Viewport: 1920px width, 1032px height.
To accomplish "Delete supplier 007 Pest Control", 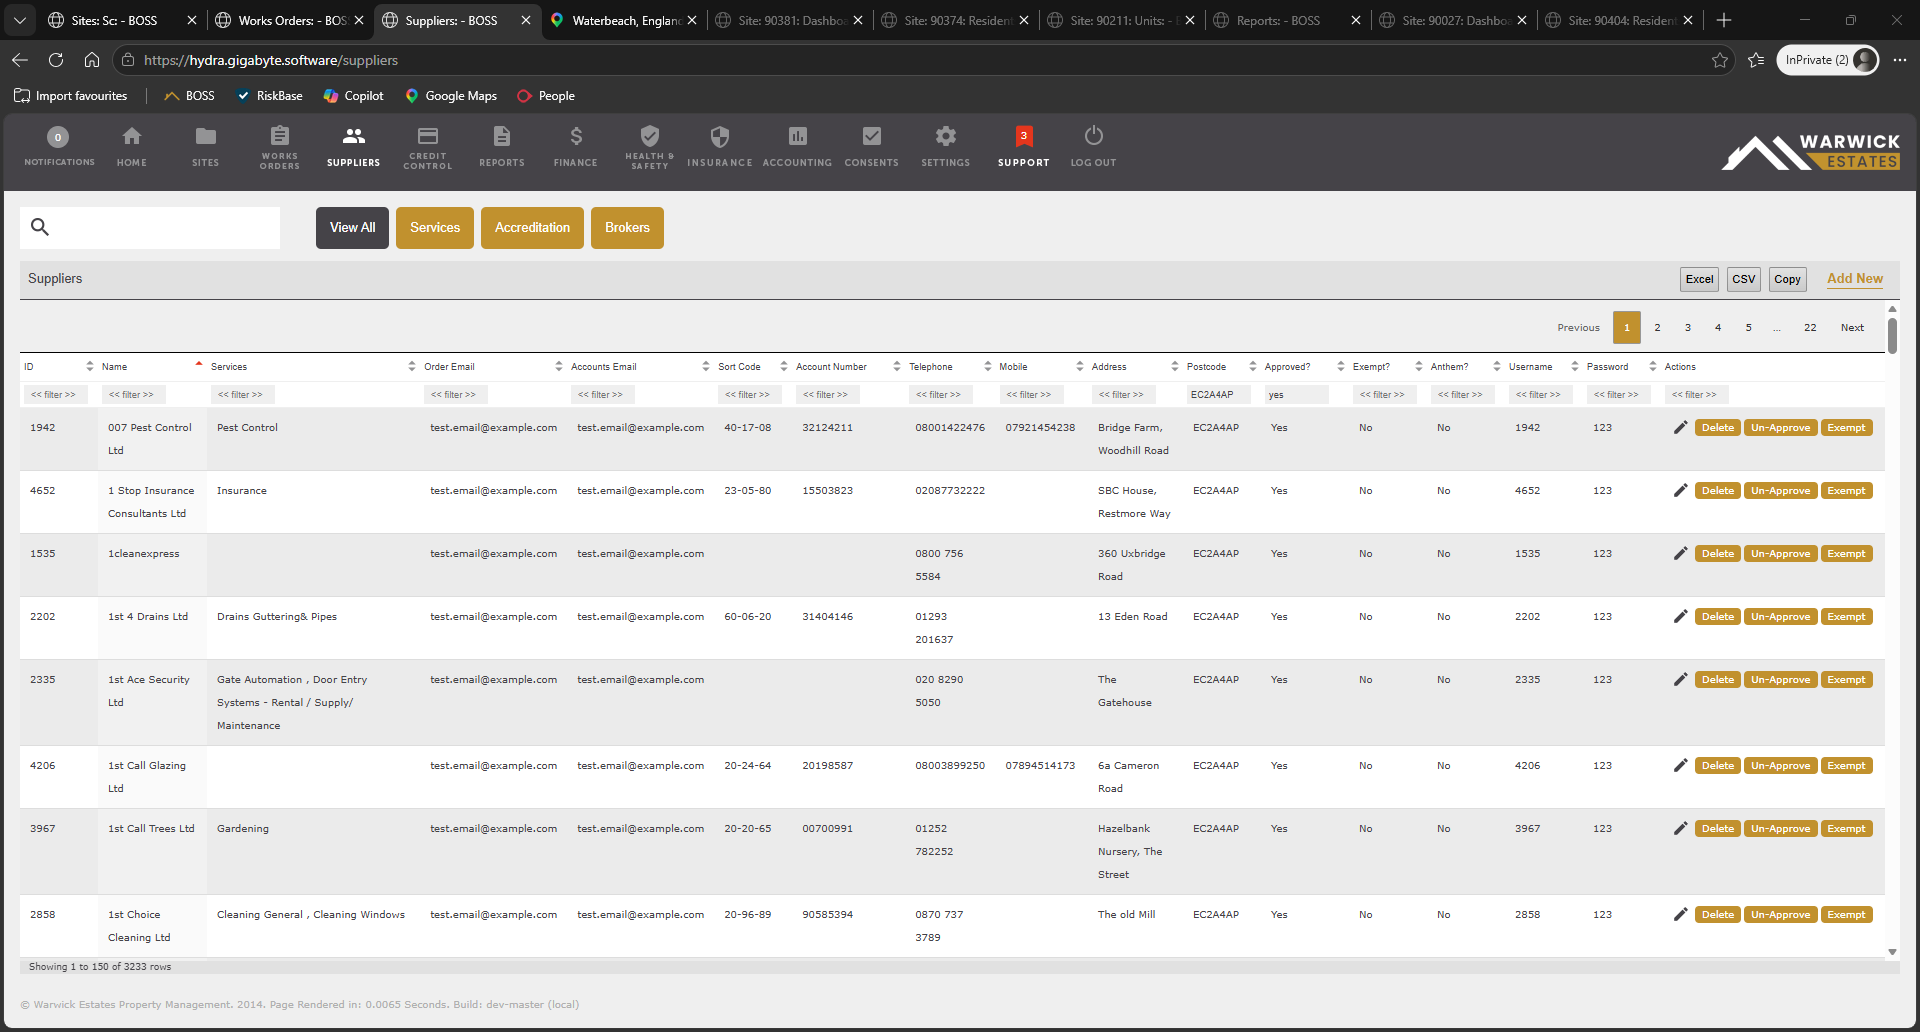I will click(1717, 428).
